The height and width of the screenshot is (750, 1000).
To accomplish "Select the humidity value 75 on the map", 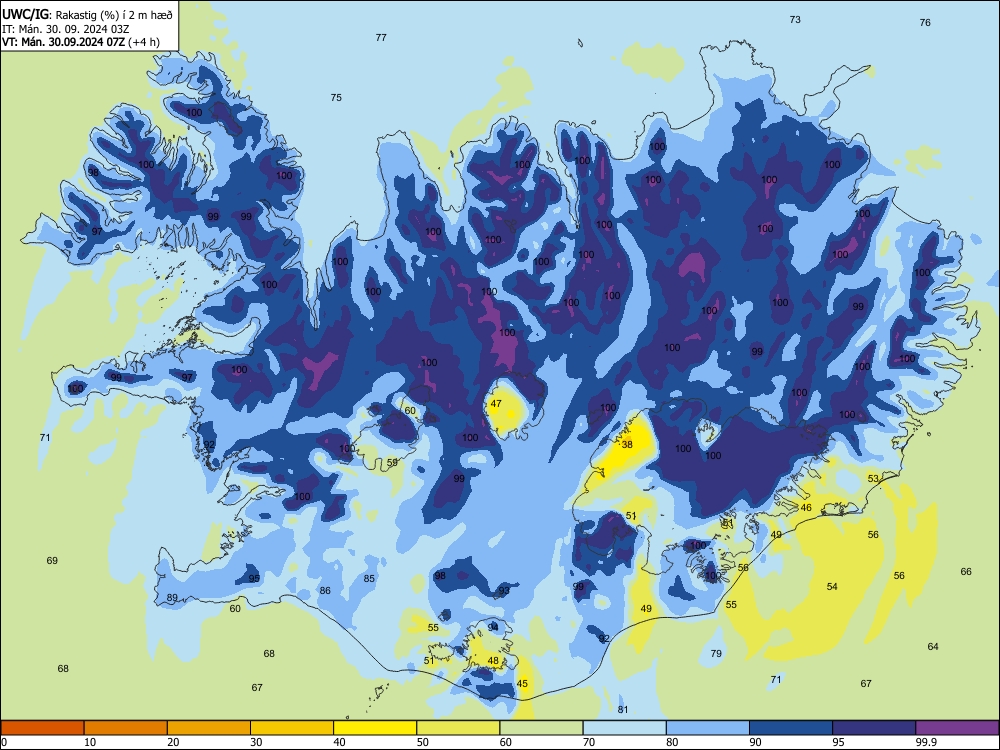I will coord(336,98).
